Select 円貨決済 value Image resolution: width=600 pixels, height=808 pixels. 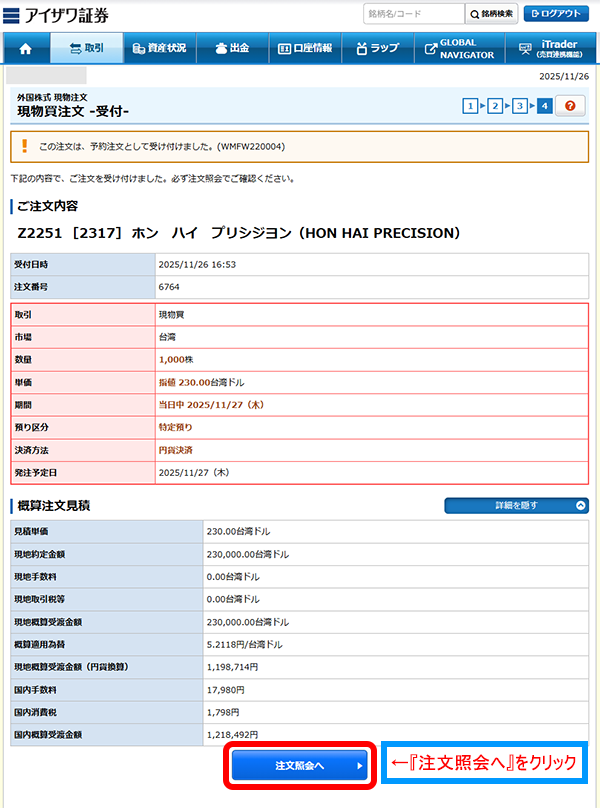(175, 450)
